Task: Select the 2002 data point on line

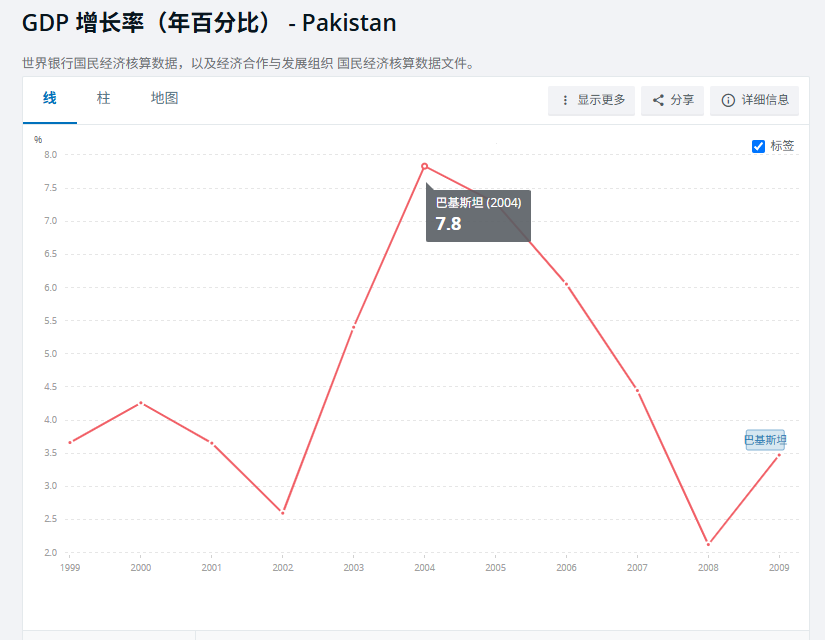Action: click(x=283, y=513)
